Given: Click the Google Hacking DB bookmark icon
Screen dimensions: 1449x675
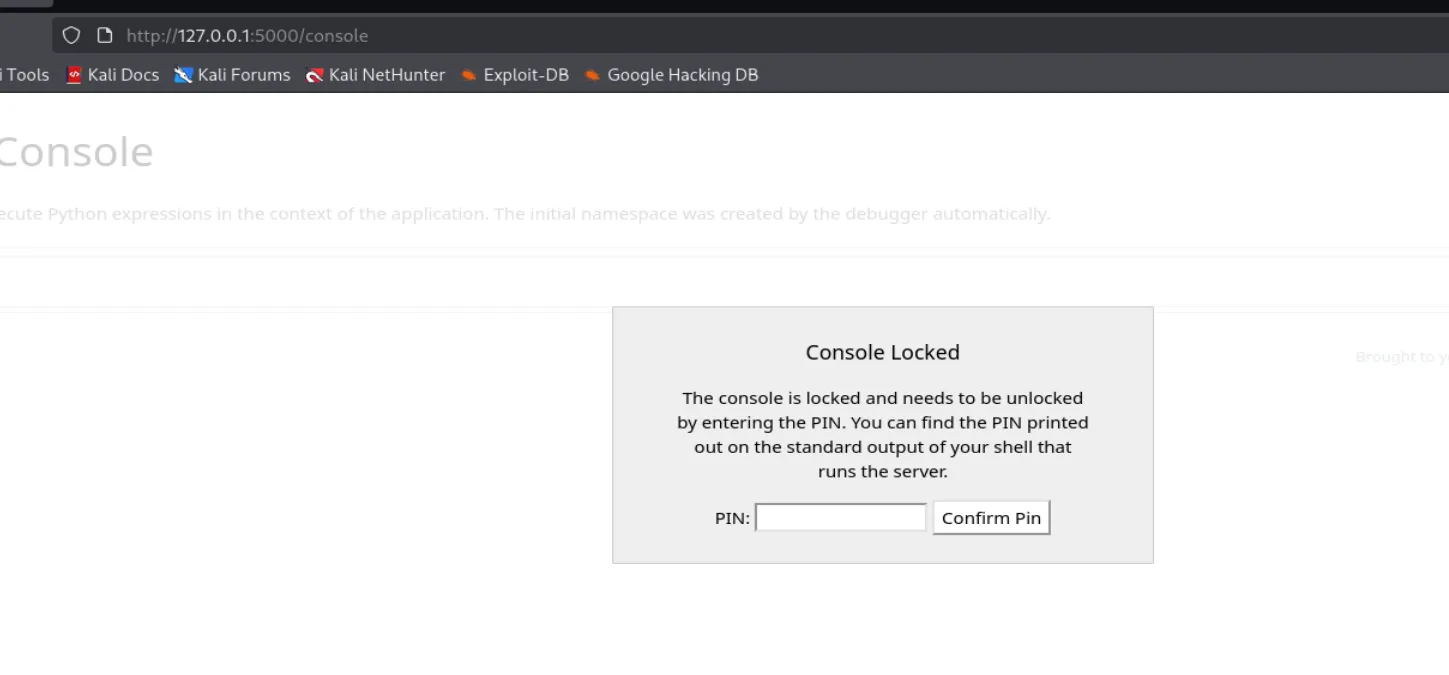Looking at the screenshot, I should [593, 75].
